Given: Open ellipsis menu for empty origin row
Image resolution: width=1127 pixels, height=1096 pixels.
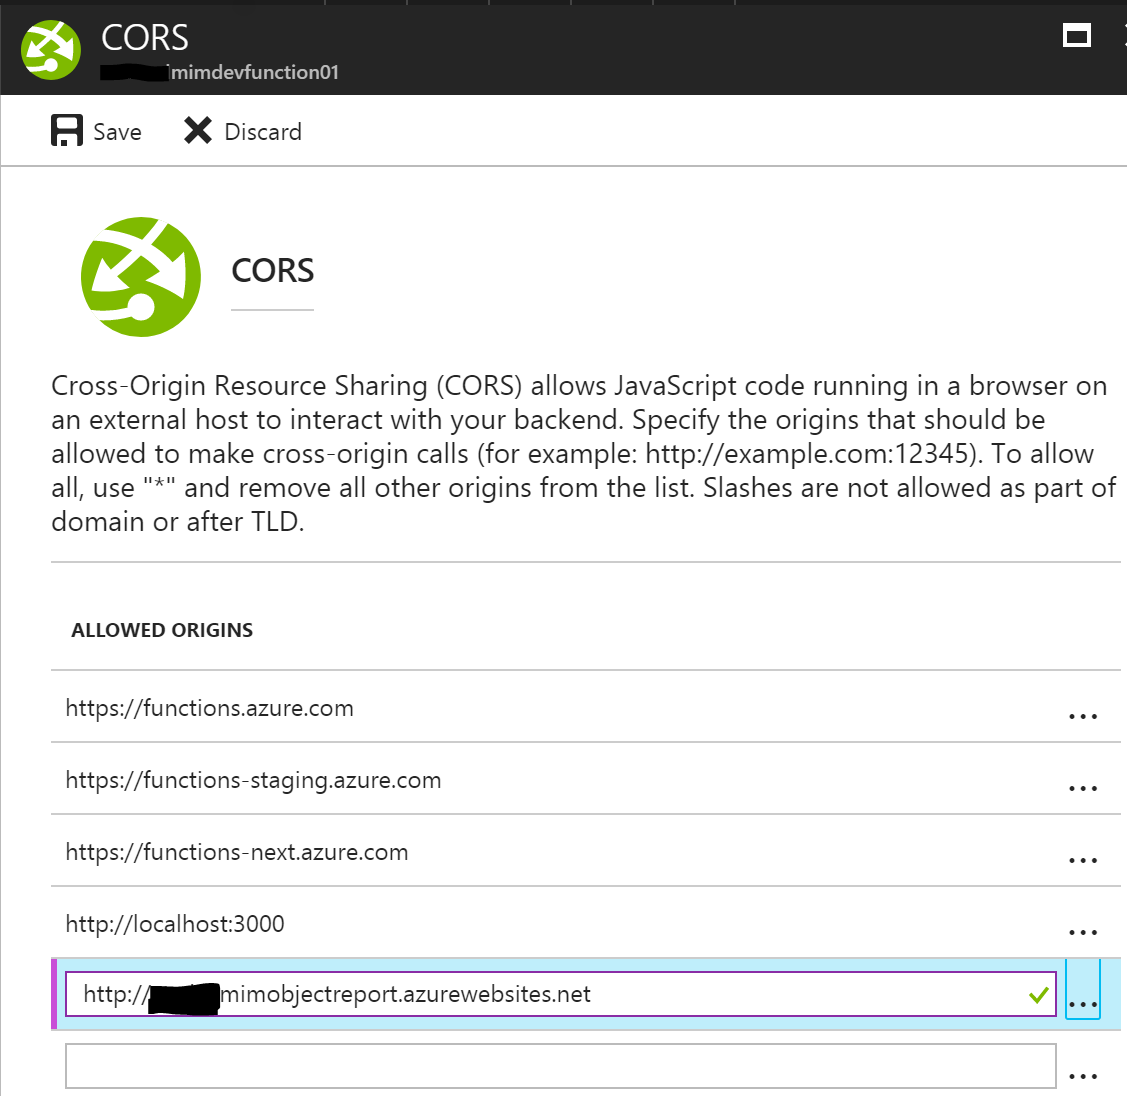Looking at the screenshot, I should click(1083, 1076).
